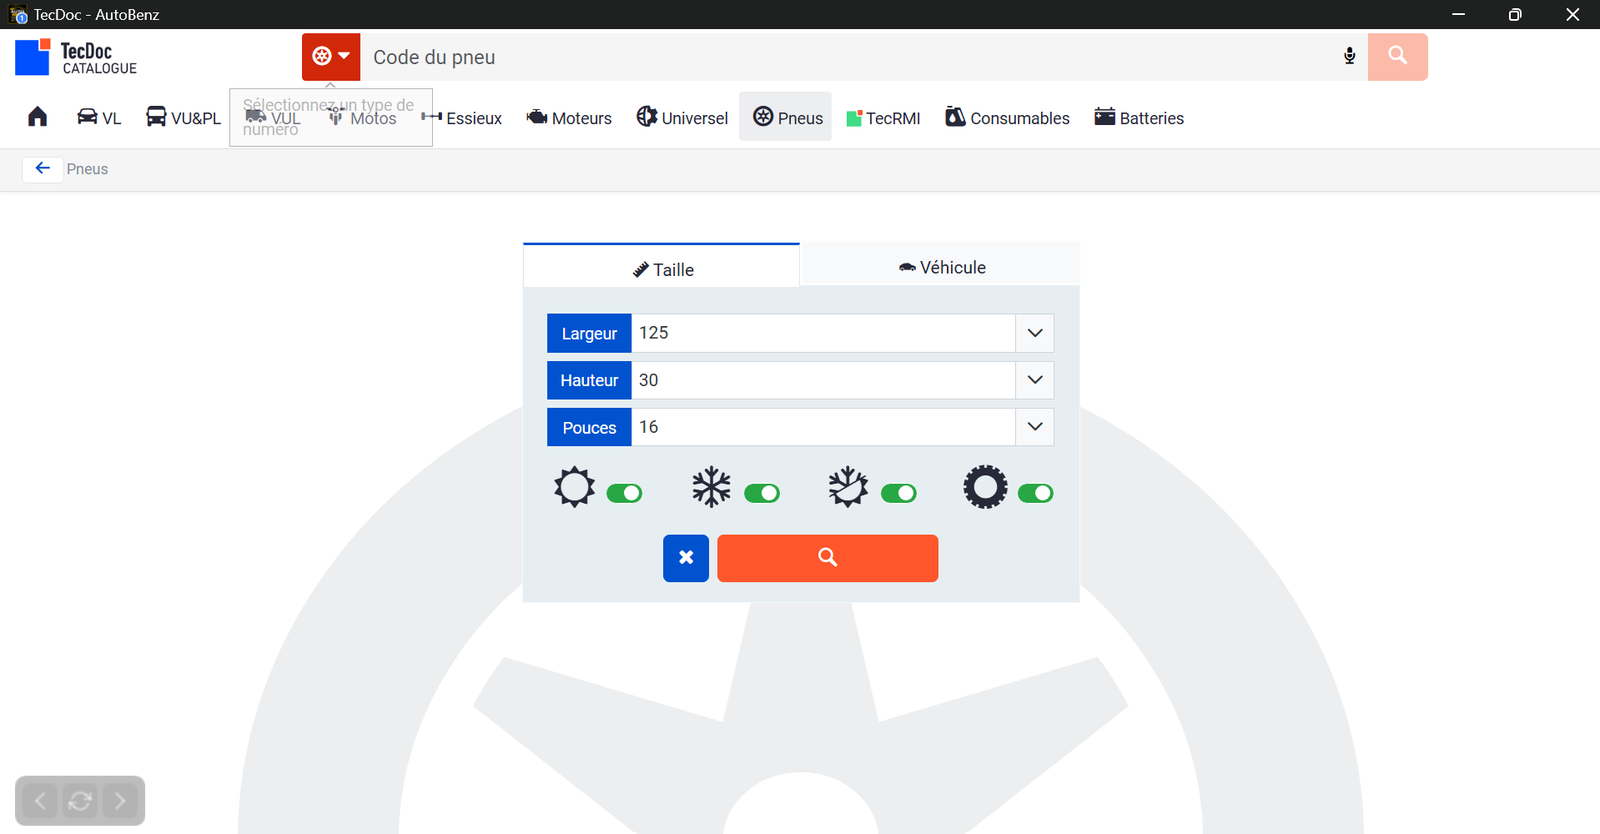Switch to the Véhicule tab
This screenshot has height=834, width=1600.
(x=941, y=266)
